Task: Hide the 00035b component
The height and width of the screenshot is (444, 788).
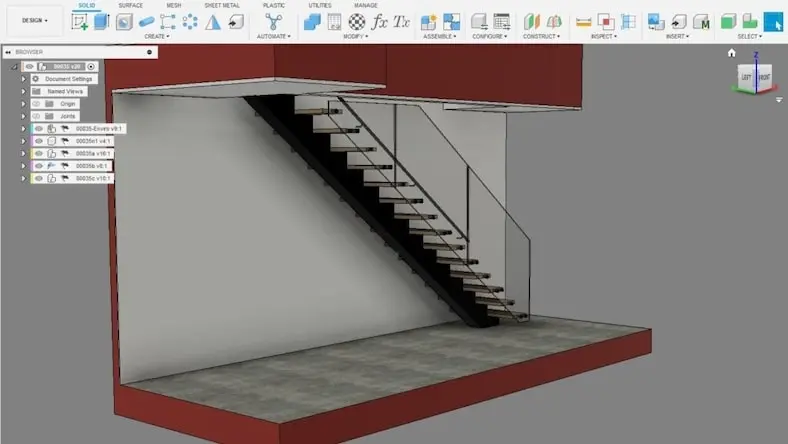Action: click(x=39, y=166)
